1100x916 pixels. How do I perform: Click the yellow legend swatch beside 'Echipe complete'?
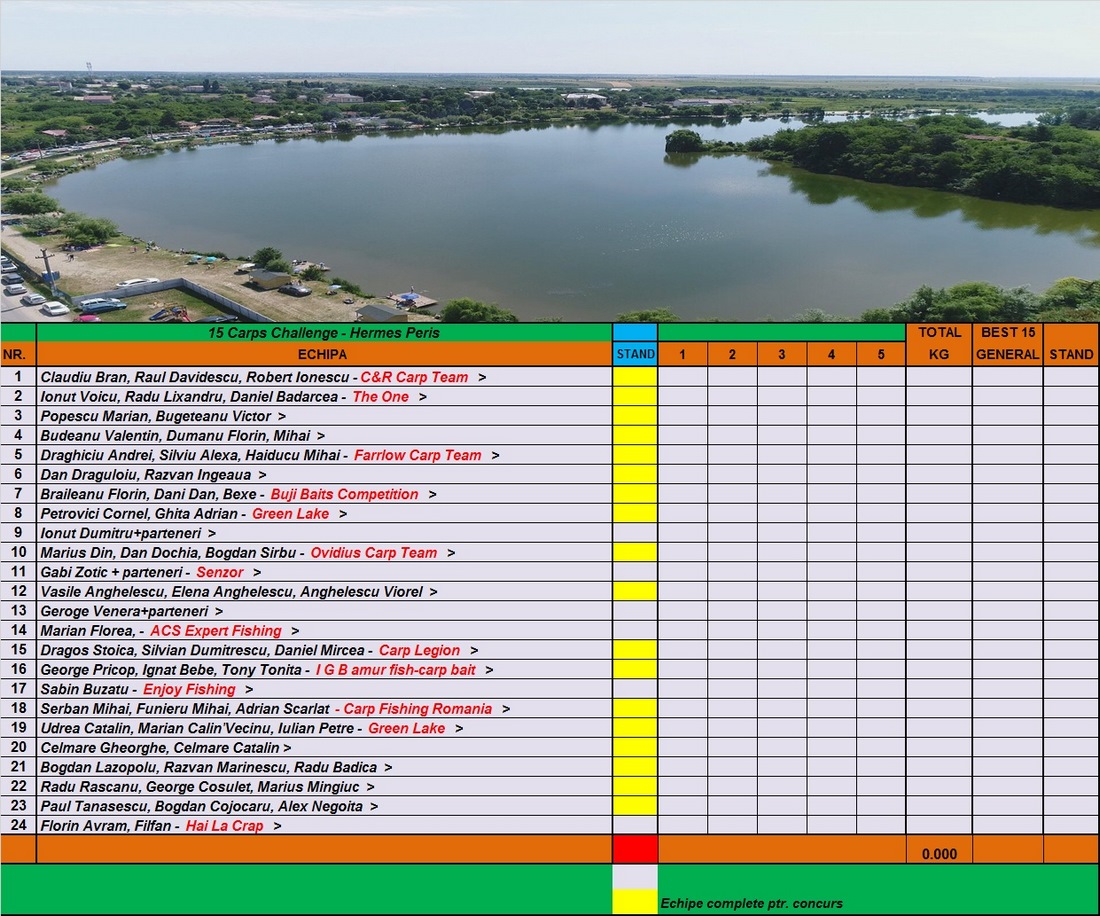[636, 902]
